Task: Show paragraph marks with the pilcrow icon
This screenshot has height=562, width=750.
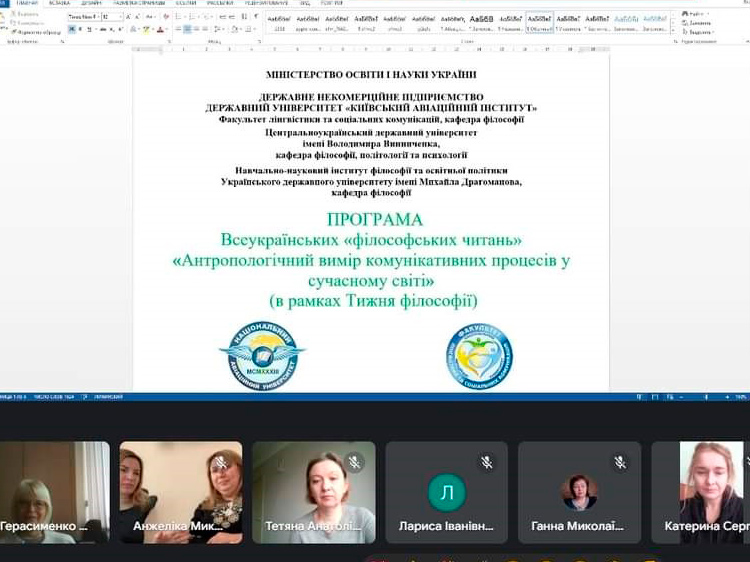Action: [x=258, y=17]
